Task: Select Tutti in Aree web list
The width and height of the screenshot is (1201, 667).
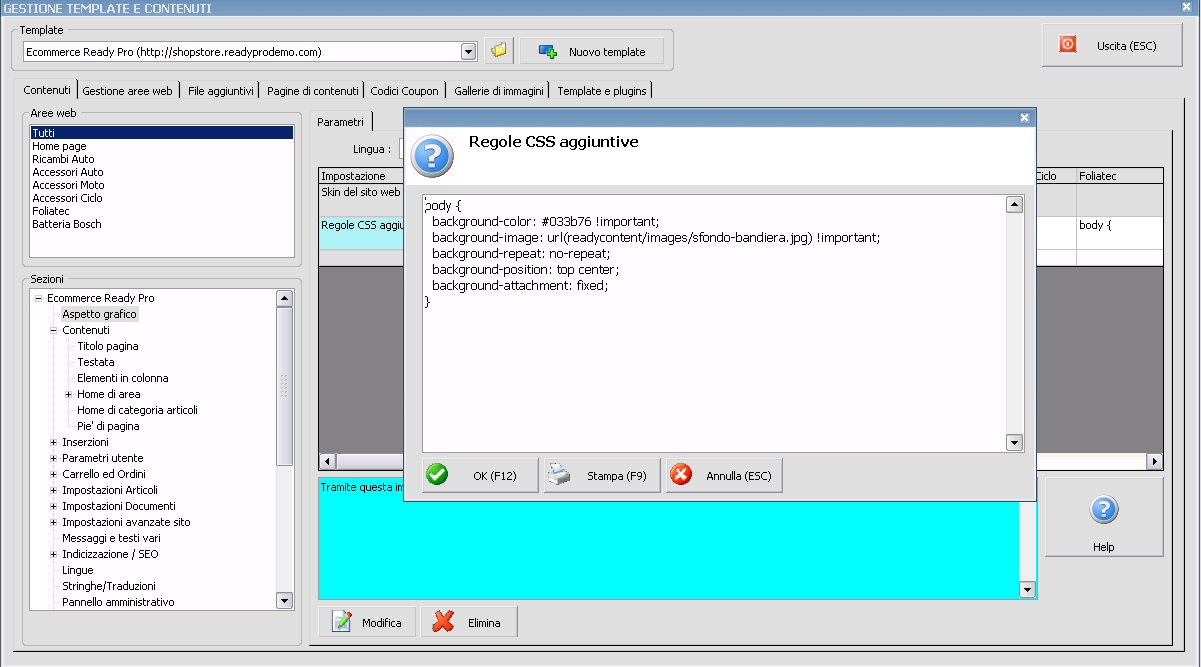Action: click(162, 133)
